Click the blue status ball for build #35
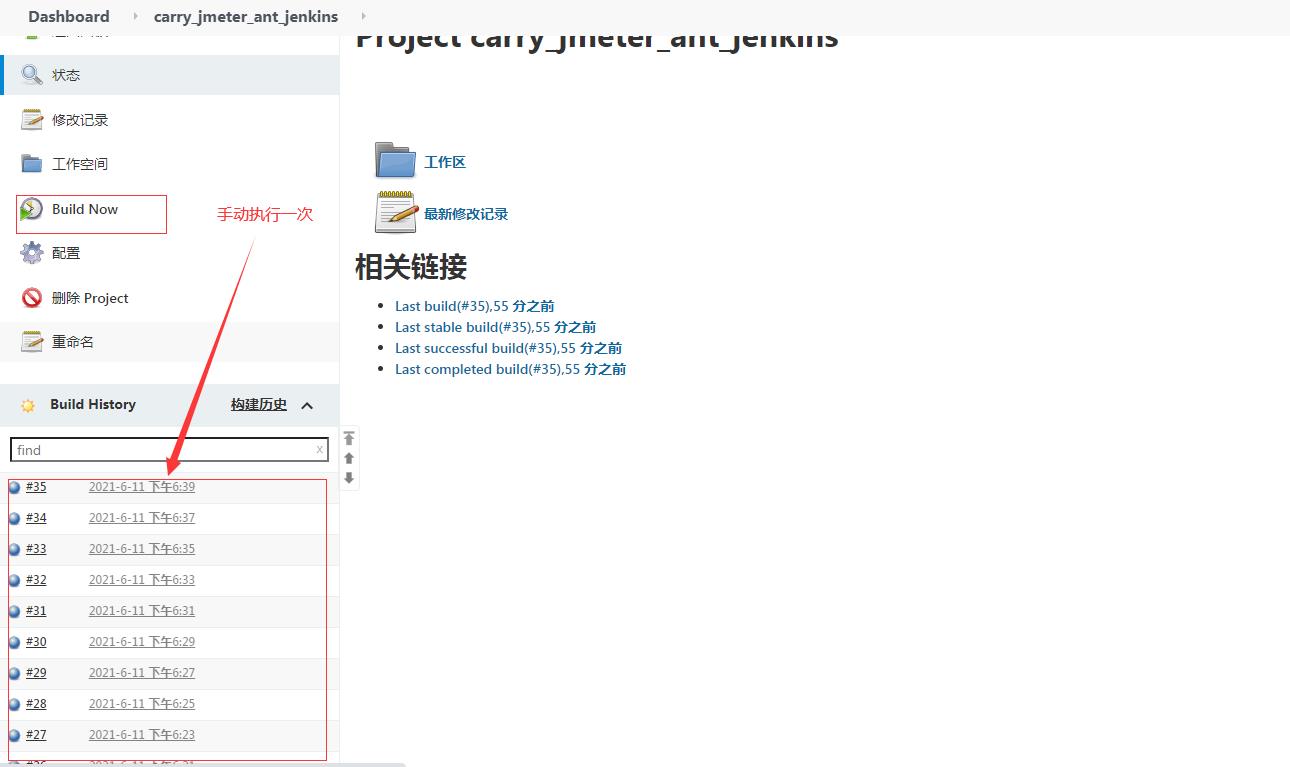 pos(14,488)
